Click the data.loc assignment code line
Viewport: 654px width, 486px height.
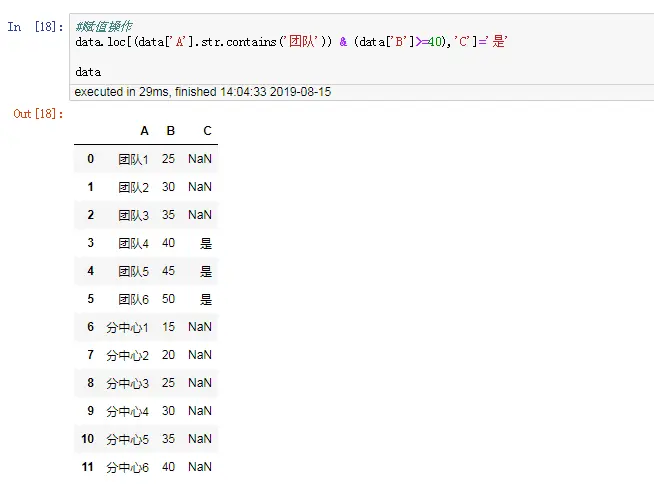pyautogui.click(x=292, y=43)
